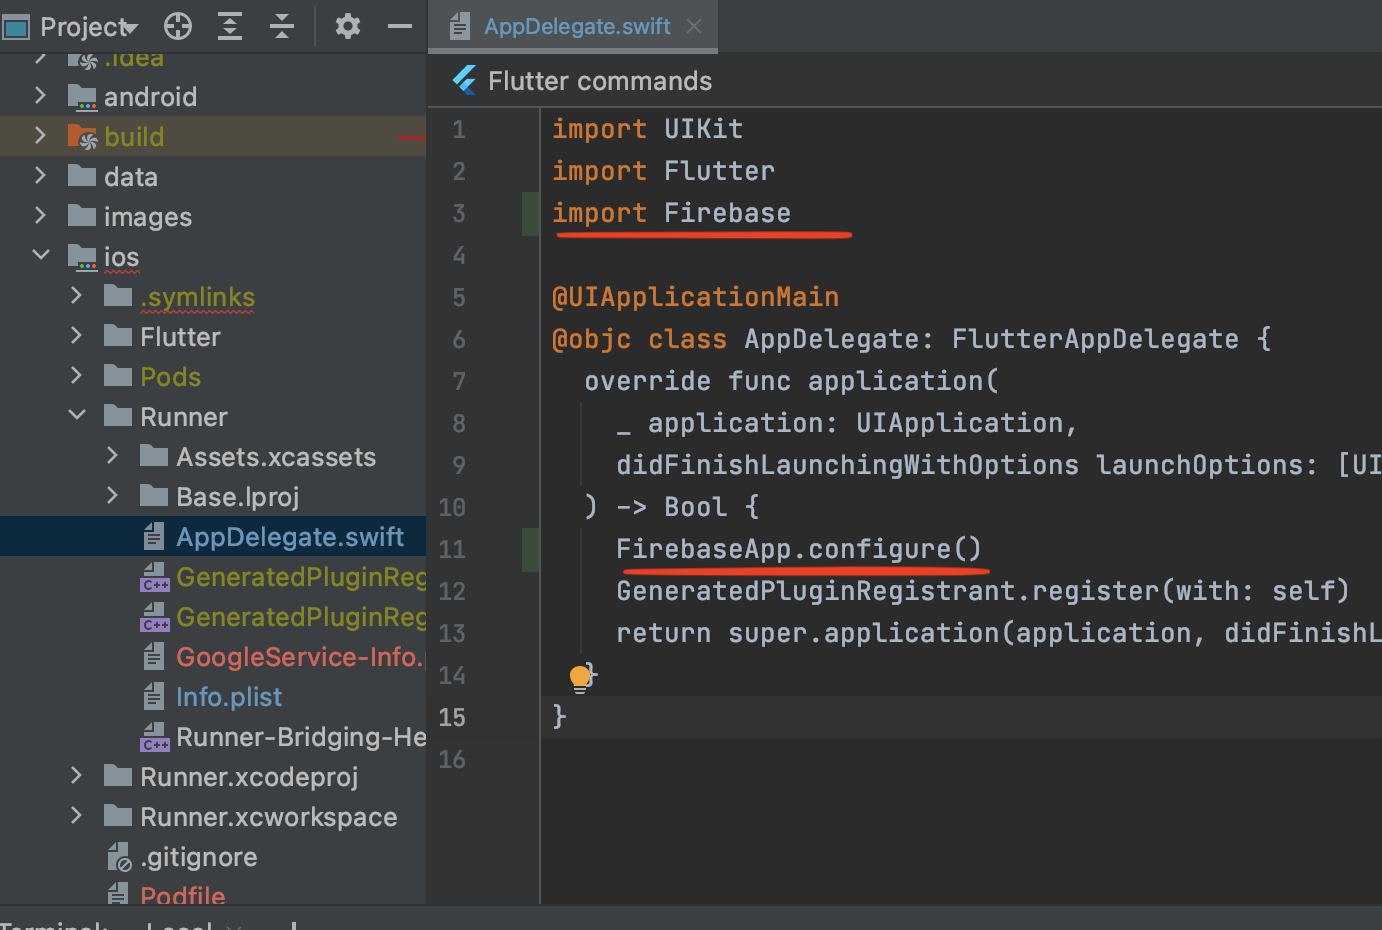This screenshot has height=930, width=1382.
Task: Click the GoogleService-Info file icon
Action: pos(154,656)
